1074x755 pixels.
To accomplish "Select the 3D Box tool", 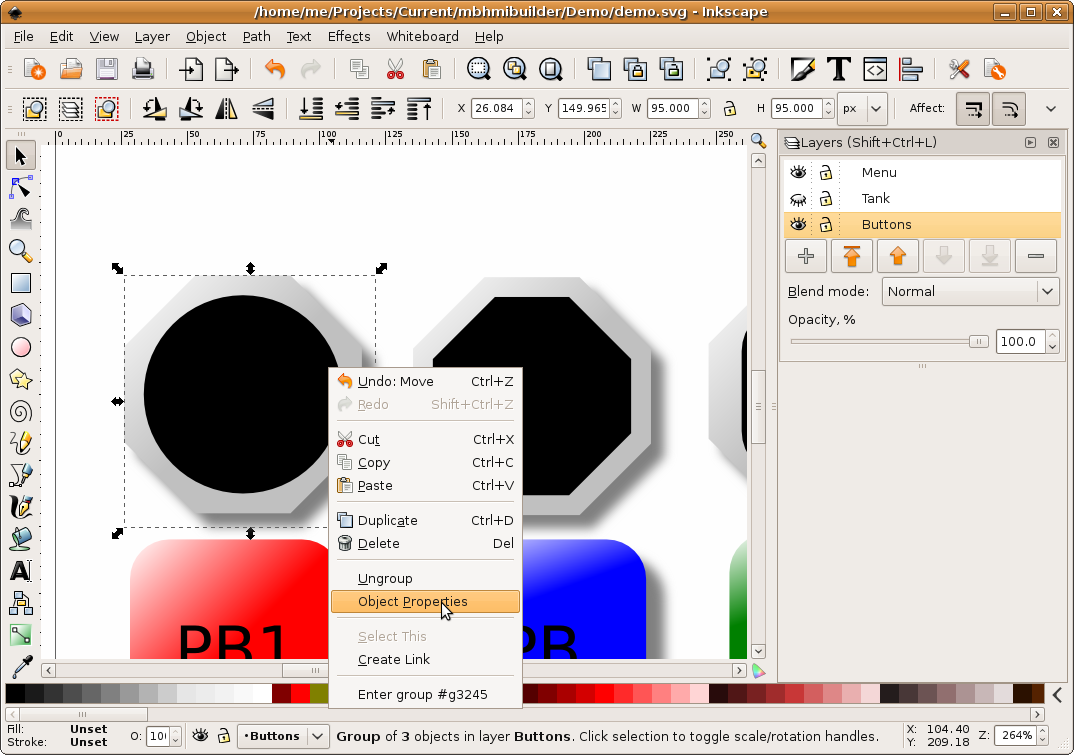I will [21, 315].
